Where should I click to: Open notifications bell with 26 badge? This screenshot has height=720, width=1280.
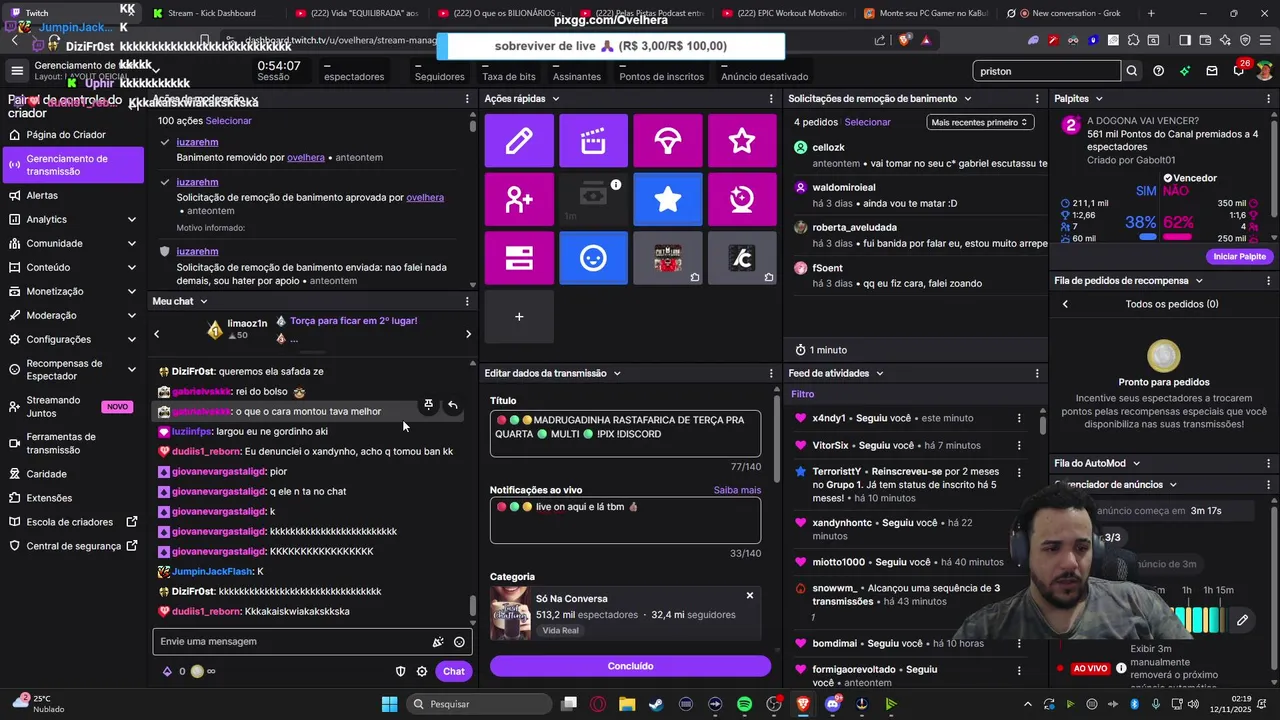(x=1239, y=71)
